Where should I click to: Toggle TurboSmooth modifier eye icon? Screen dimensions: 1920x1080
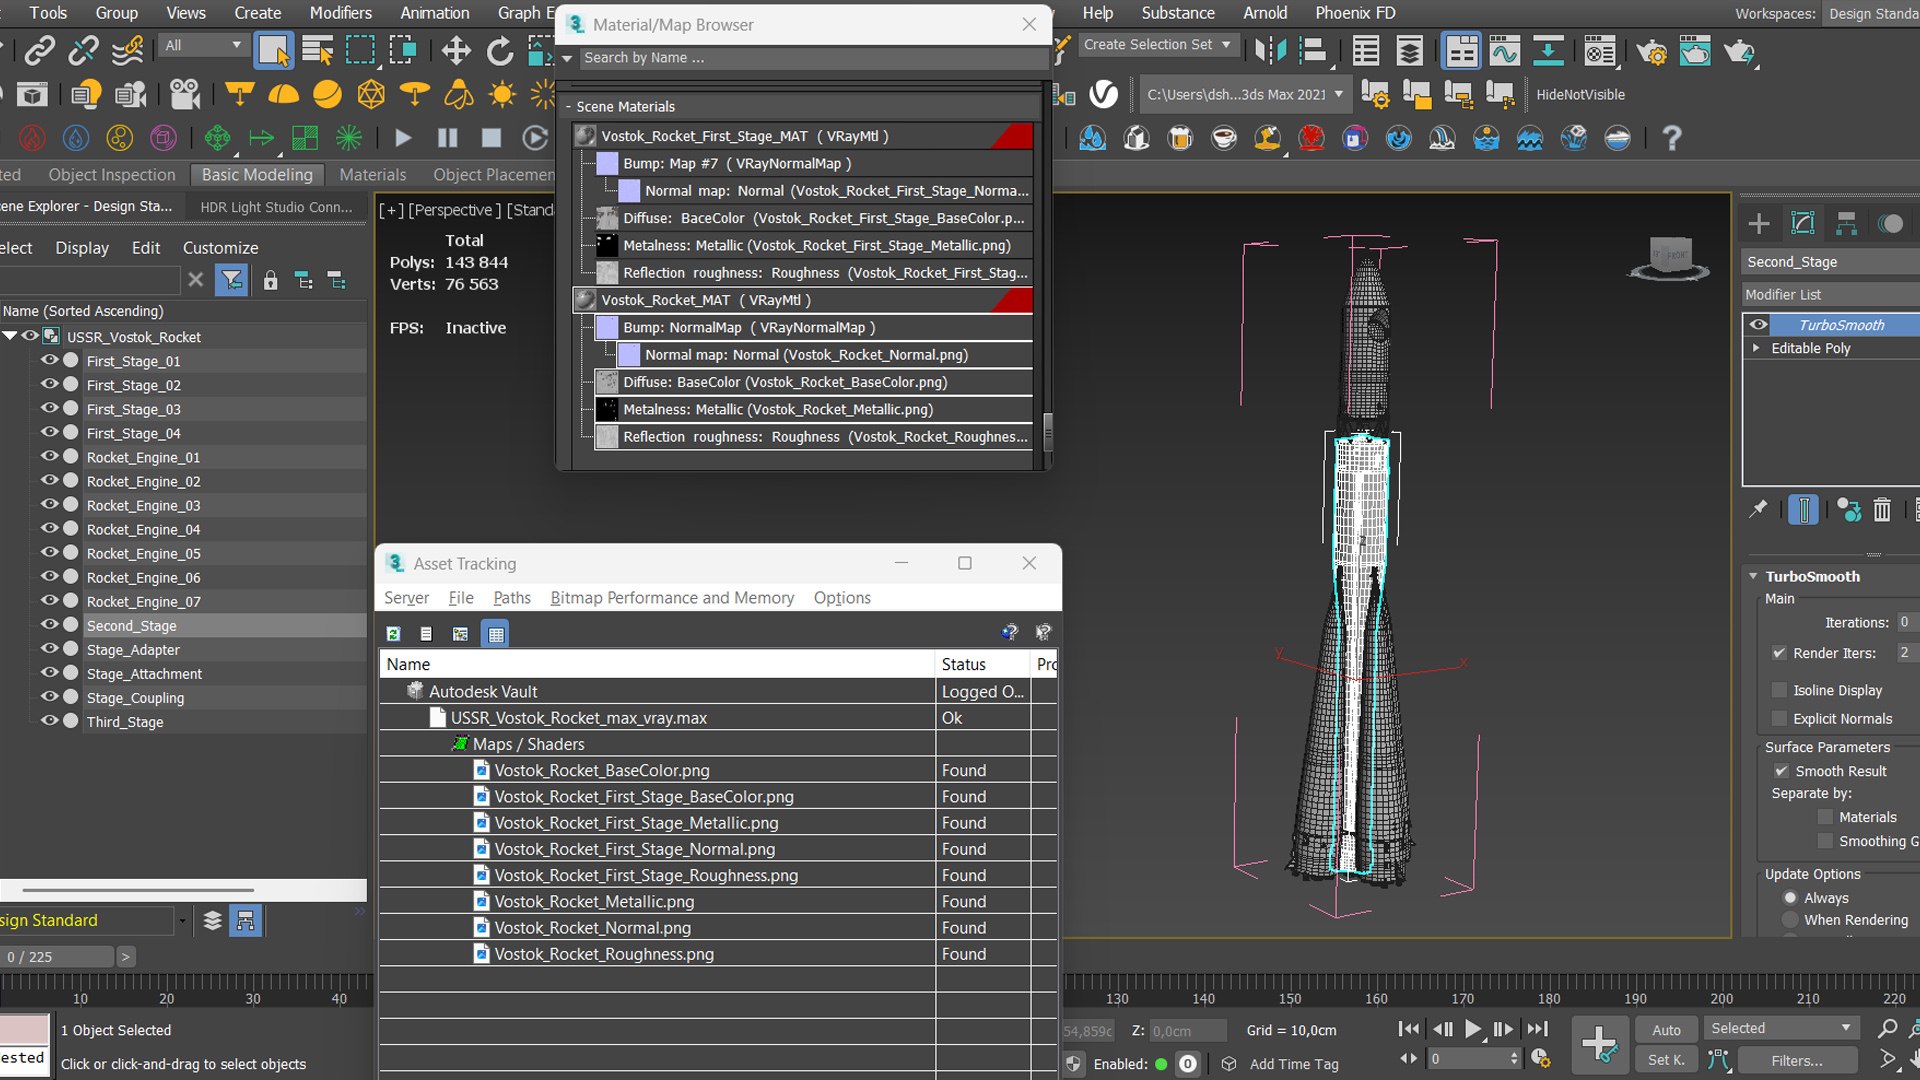(x=1758, y=325)
